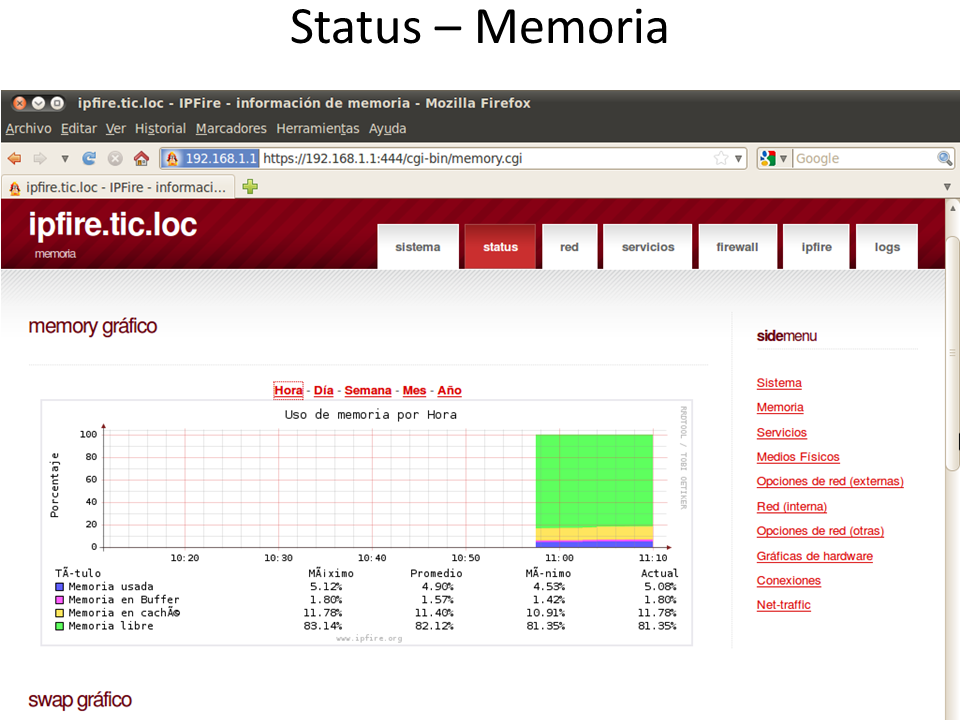Click the green Memoria libre legend swatch
The height and width of the screenshot is (720, 960).
coord(60,626)
